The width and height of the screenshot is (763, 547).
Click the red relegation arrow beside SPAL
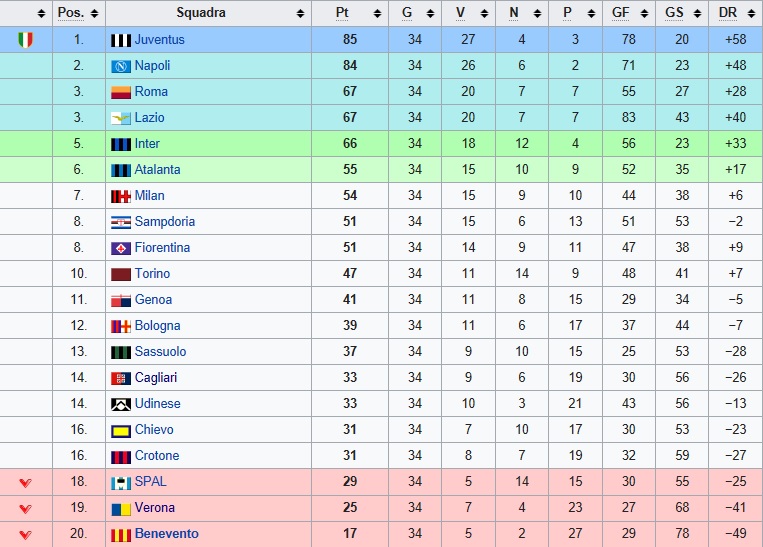coord(25,482)
